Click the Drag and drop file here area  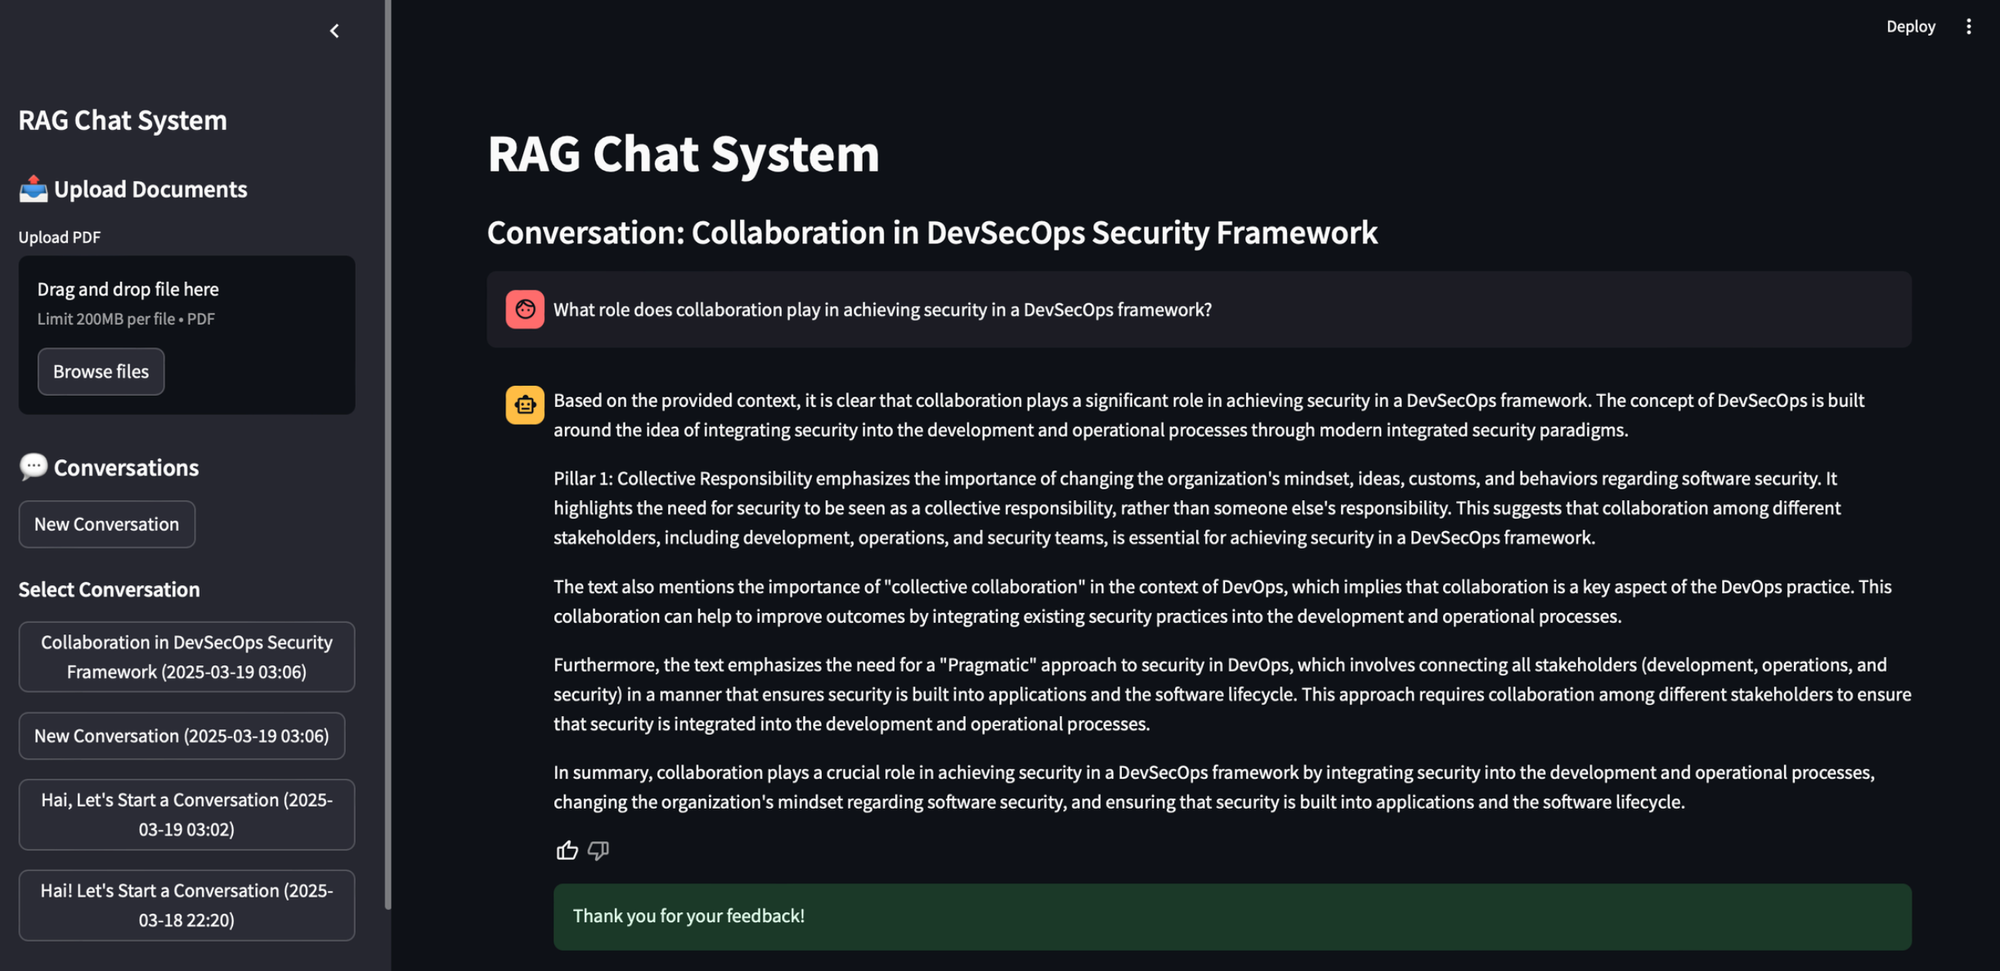pyautogui.click(x=187, y=335)
